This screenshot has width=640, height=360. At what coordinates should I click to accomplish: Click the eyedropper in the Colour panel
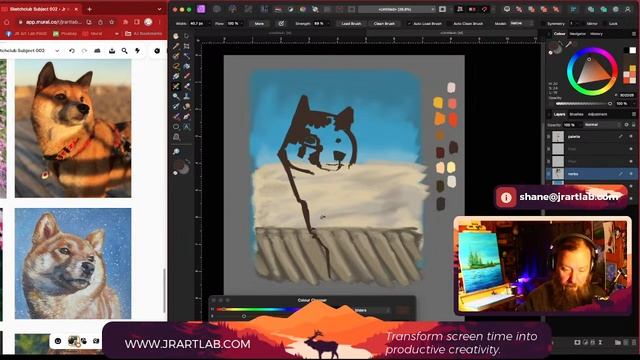[568, 44]
